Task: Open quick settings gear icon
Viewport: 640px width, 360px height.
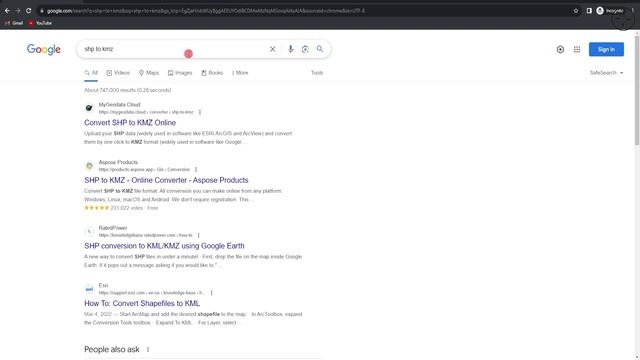Action: pos(560,49)
